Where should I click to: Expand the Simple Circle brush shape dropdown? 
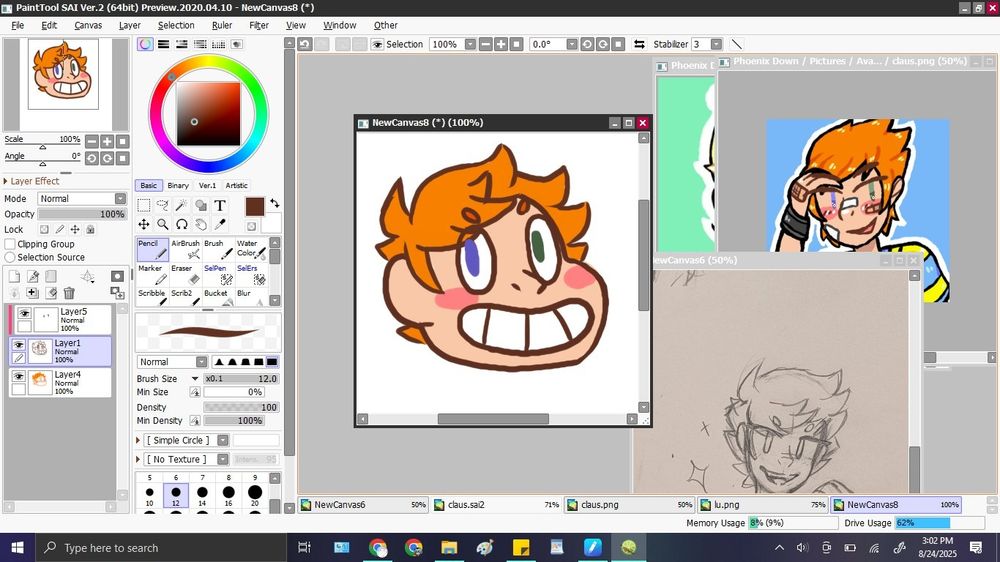coord(222,440)
